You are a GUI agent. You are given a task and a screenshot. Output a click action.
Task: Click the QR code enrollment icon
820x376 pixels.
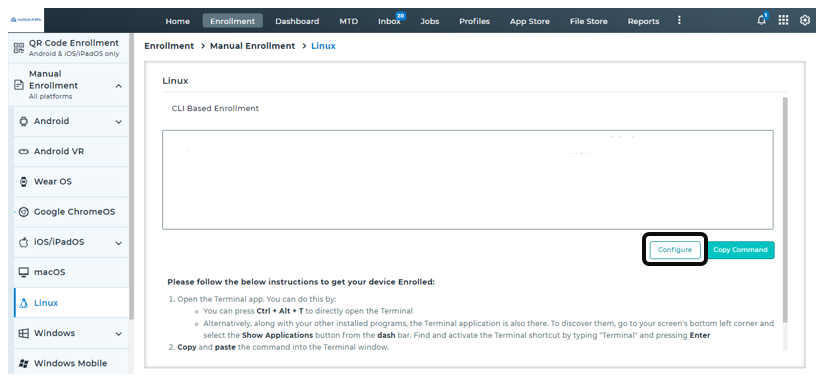pos(19,48)
